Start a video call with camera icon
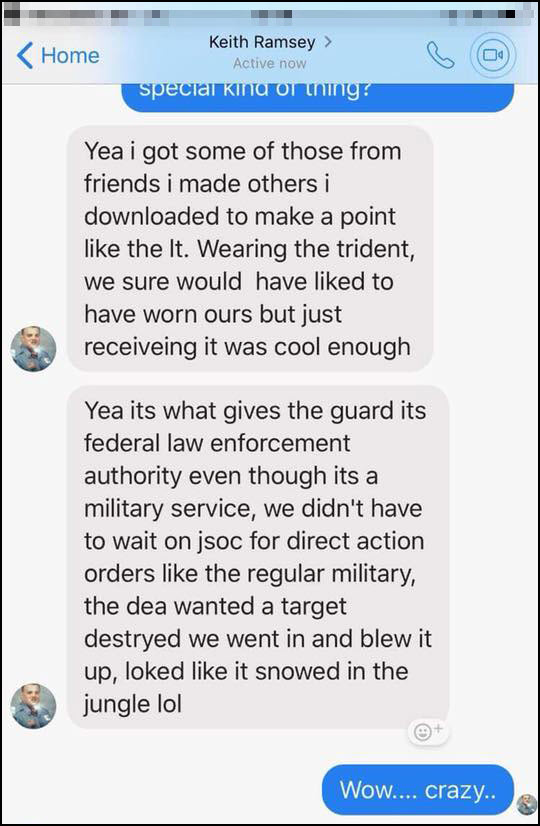Screen dimensions: 540x826 (493, 55)
